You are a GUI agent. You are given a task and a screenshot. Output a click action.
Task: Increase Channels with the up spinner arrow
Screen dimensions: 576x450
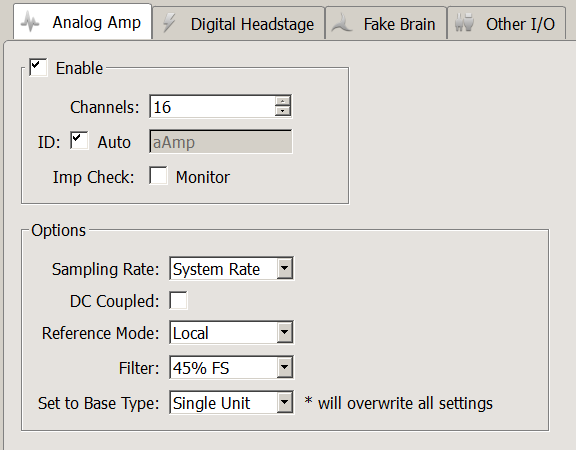(282, 101)
